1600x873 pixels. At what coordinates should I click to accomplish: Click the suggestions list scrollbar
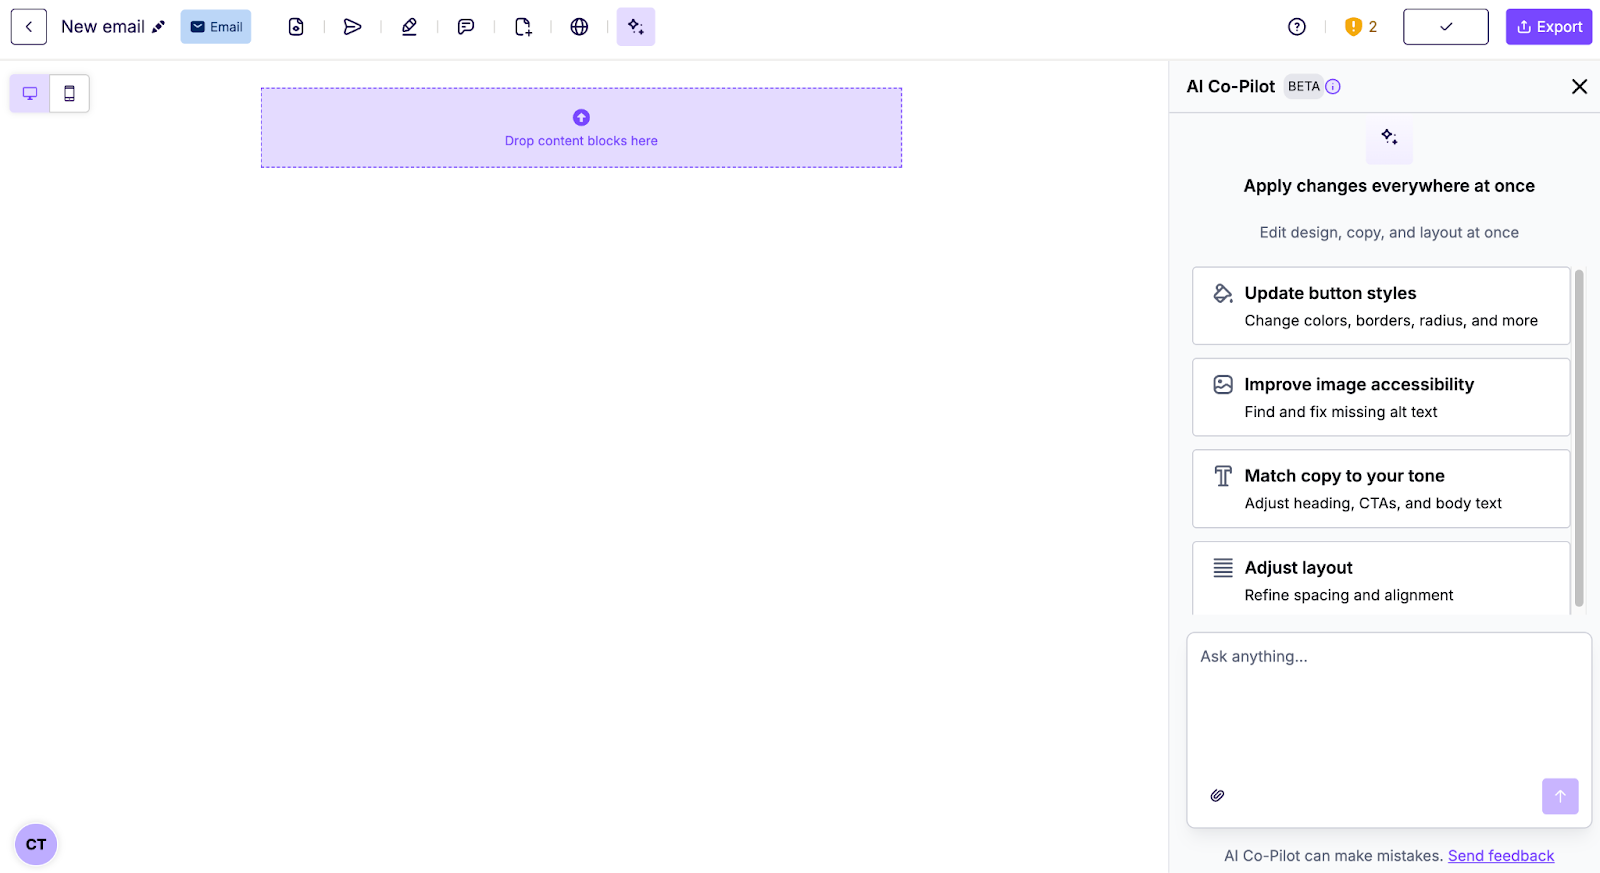tap(1579, 438)
